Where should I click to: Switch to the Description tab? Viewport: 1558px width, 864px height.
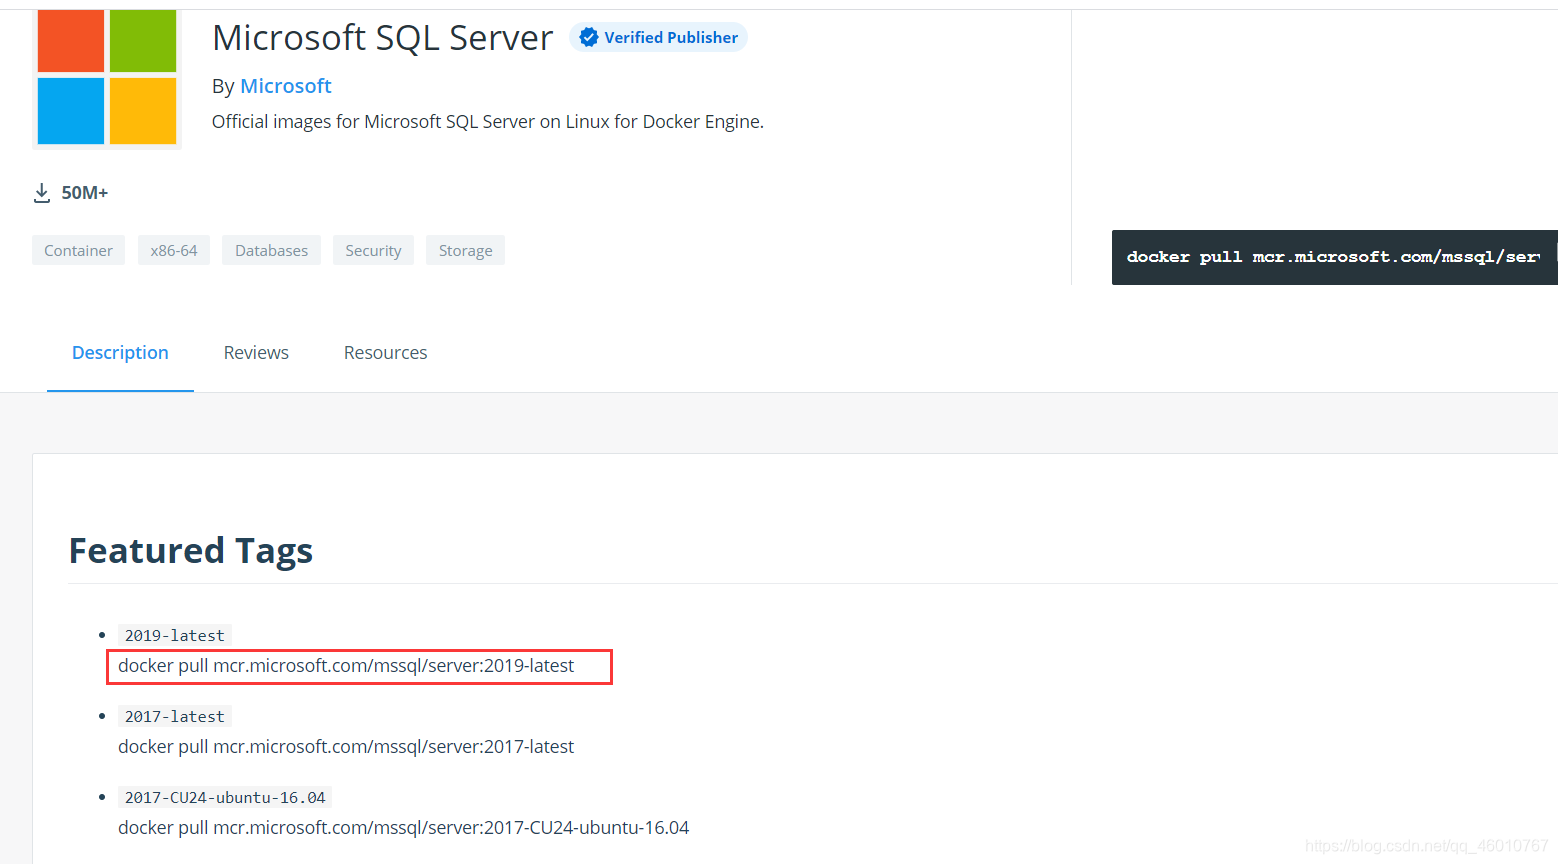tap(120, 353)
